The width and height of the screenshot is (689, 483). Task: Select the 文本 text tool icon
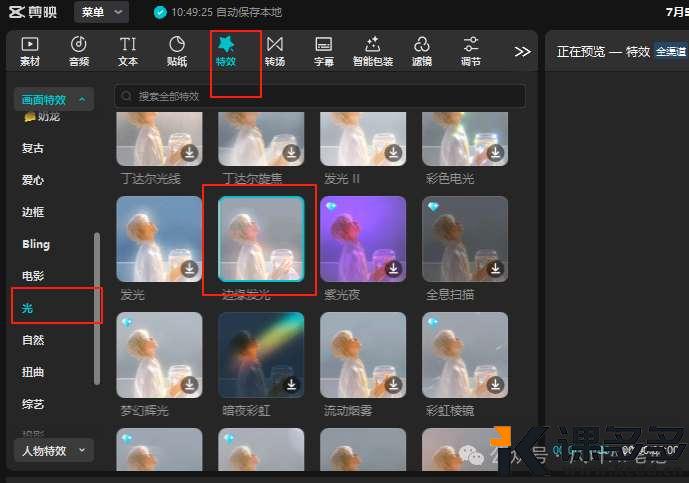[x=128, y=51]
